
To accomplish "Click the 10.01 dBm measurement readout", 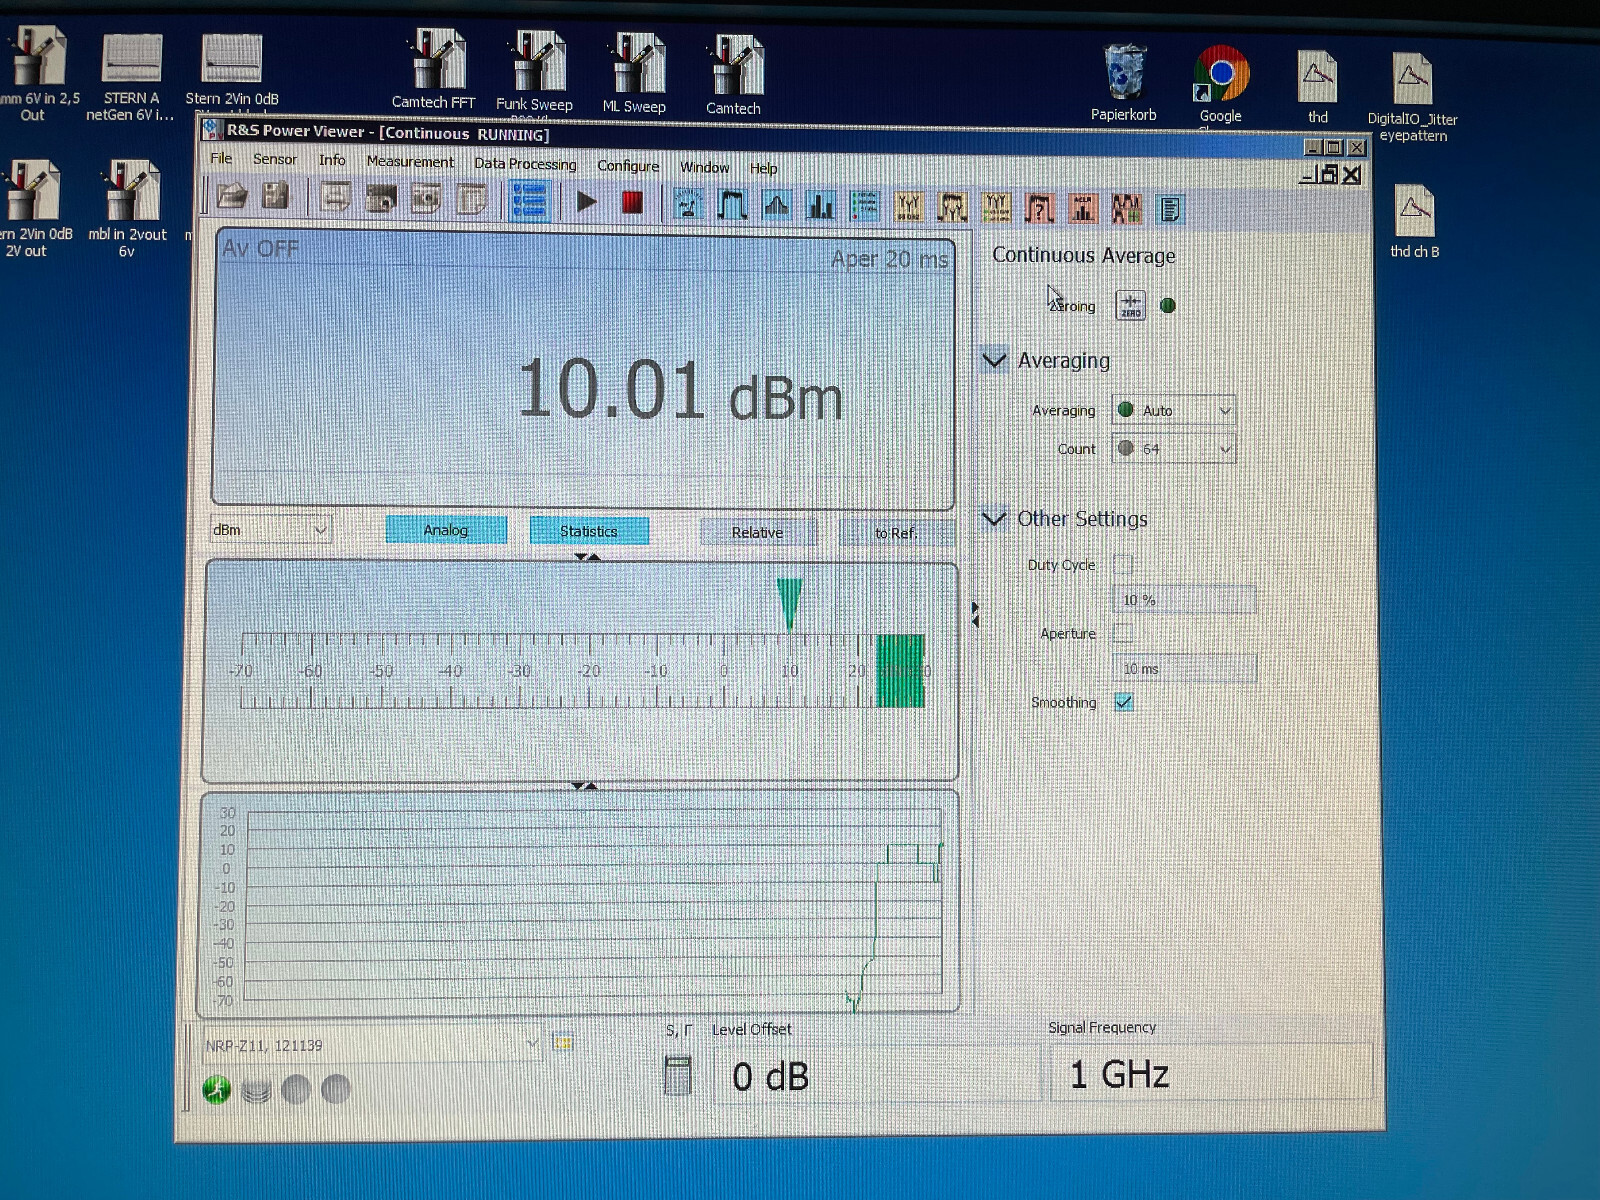I will [680, 390].
